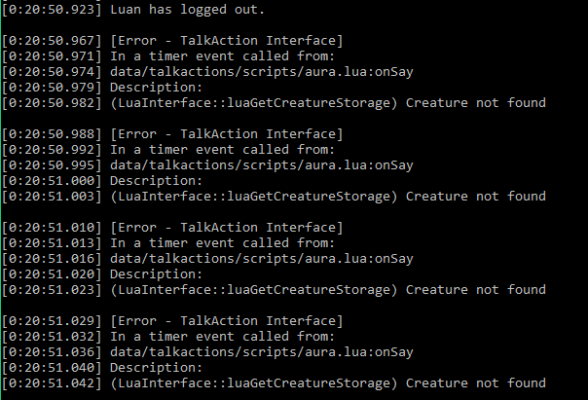Click timestamp 0:20:50.923 at top

(52, 9)
